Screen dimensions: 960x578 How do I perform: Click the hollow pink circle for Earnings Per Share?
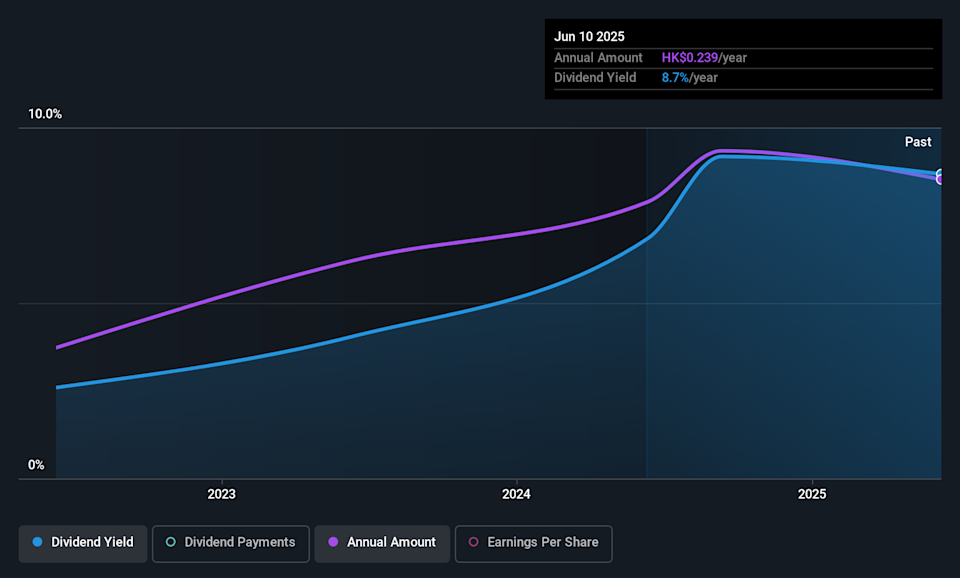pos(474,542)
